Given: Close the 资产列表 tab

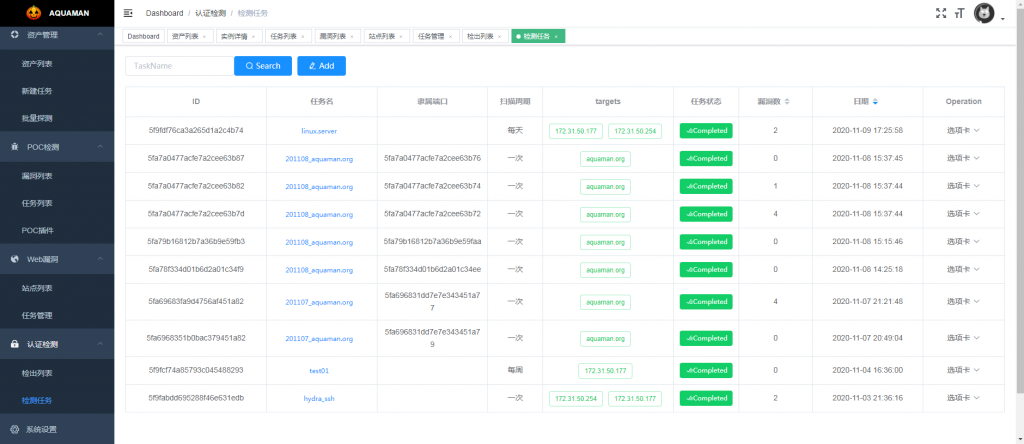Looking at the screenshot, I should 204,37.
